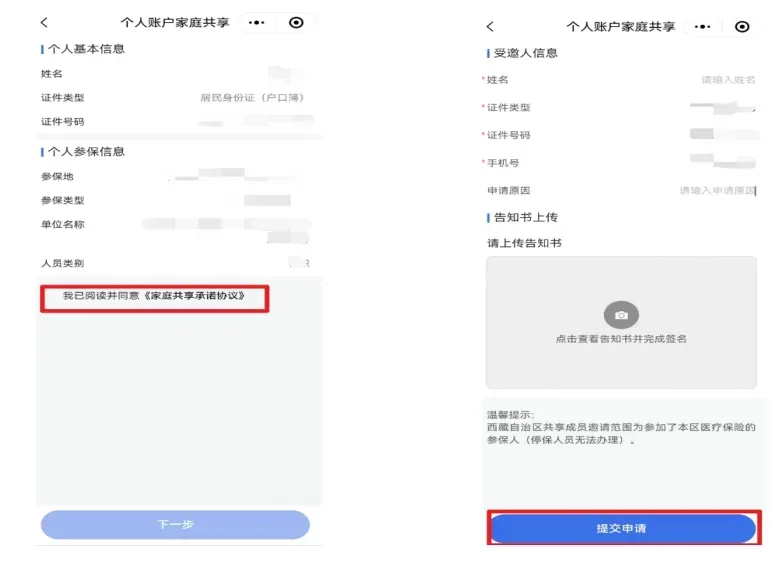The height and width of the screenshot is (561, 777).
Task: Open the left screen's three-dot menu
Action: [x=256, y=23]
